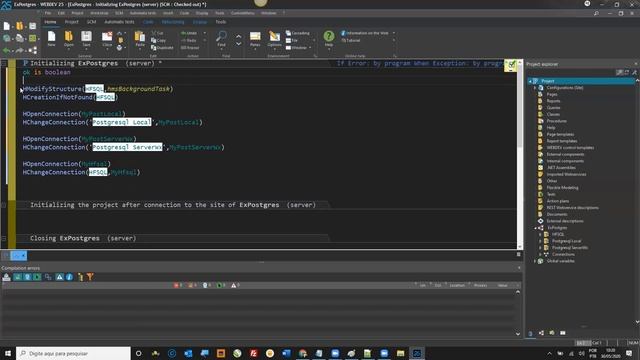Select the Automatic tests ribbon tab
640x360 pixels.
[119, 22]
